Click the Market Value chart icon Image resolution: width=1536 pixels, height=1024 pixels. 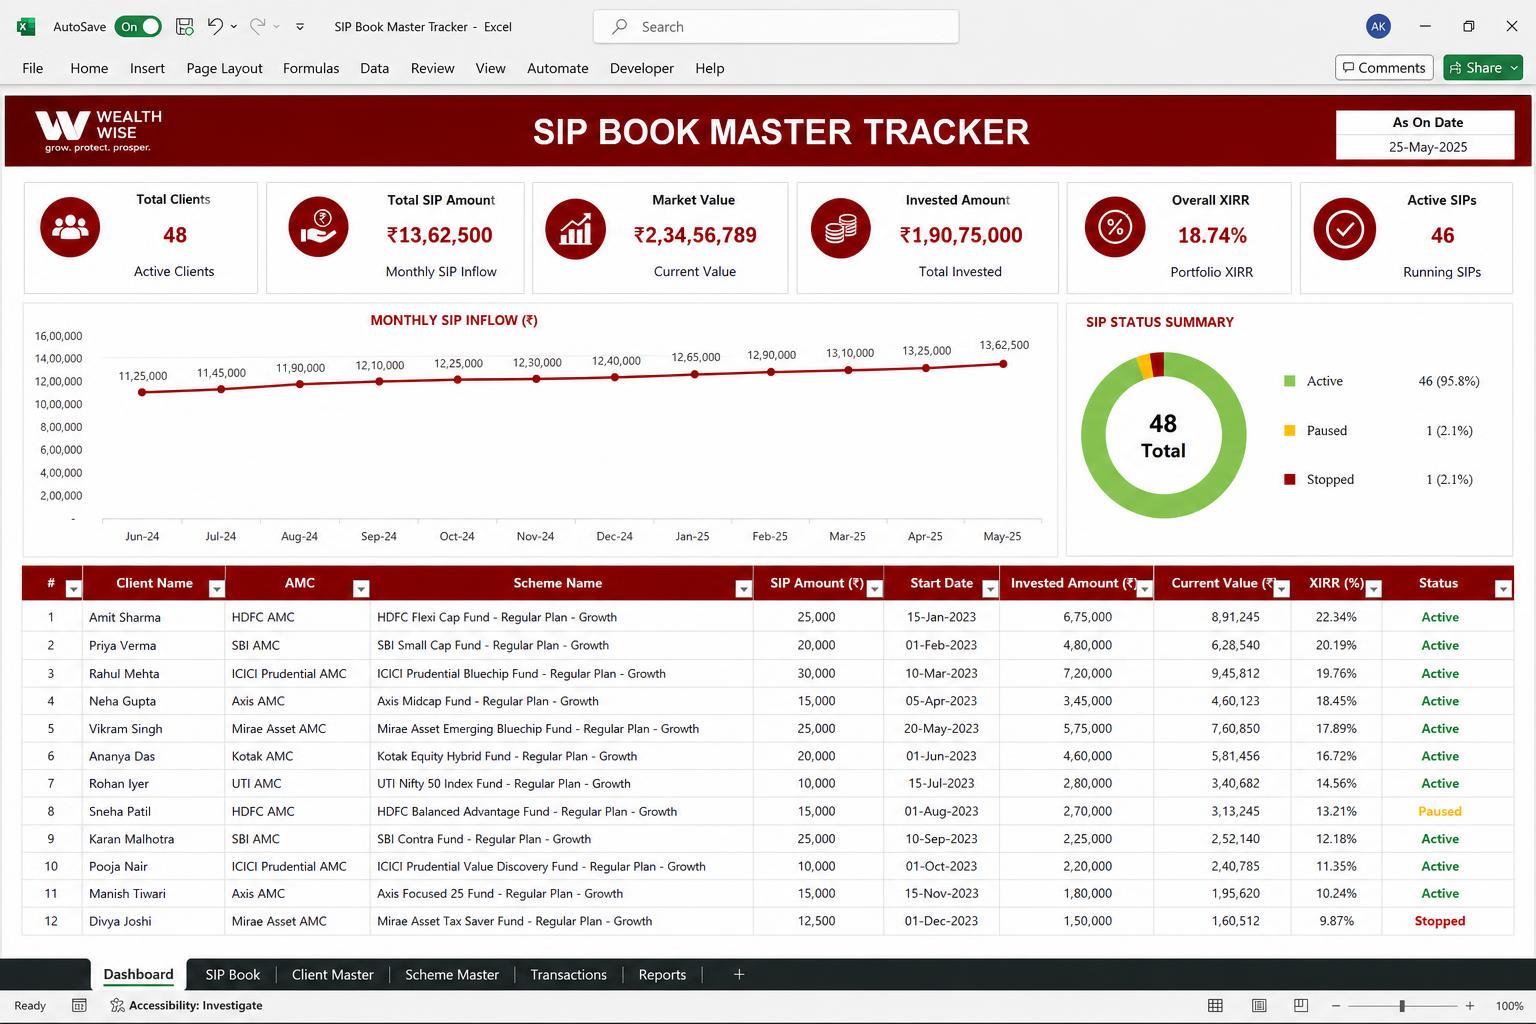click(x=575, y=229)
